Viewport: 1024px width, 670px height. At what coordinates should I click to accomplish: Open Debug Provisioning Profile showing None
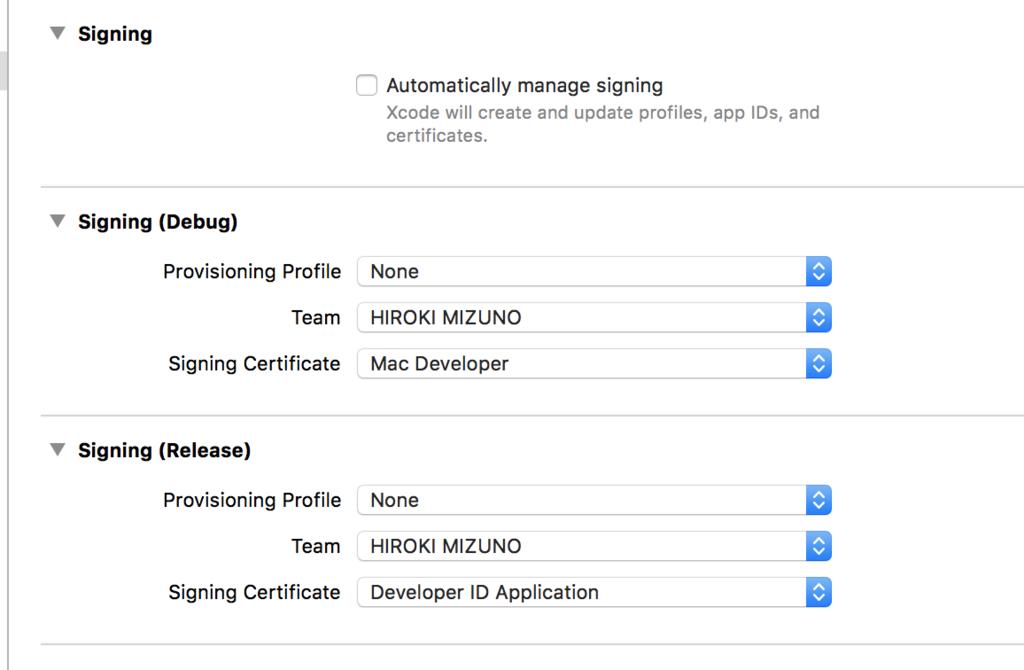(580, 272)
